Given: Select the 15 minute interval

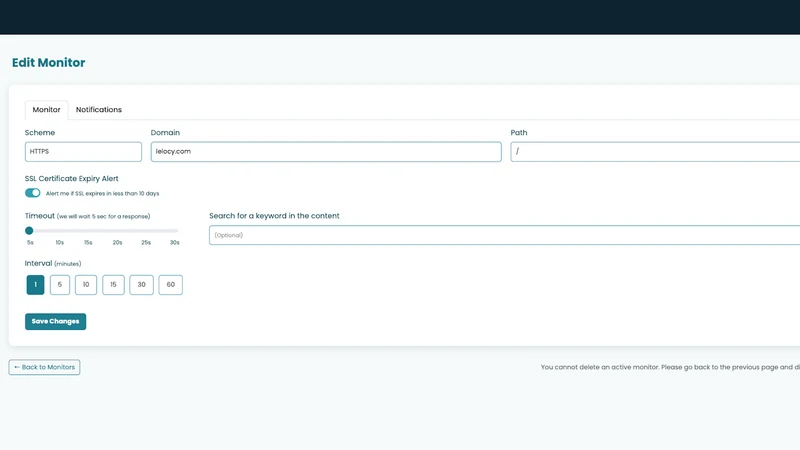Looking at the screenshot, I should click(x=113, y=285).
